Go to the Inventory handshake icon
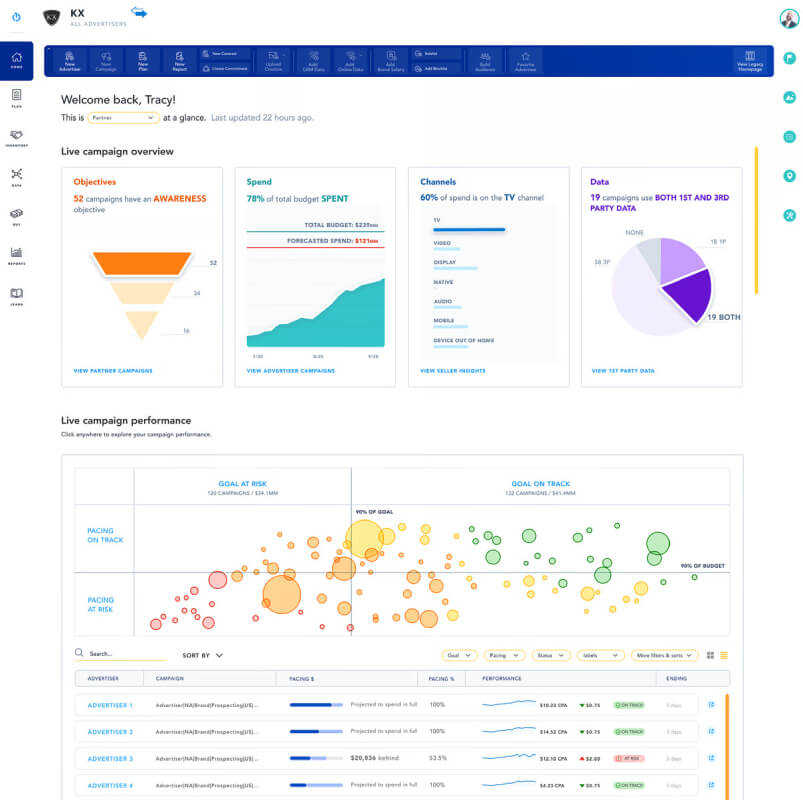The width and height of the screenshot is (803, 800). click(16, 138)
